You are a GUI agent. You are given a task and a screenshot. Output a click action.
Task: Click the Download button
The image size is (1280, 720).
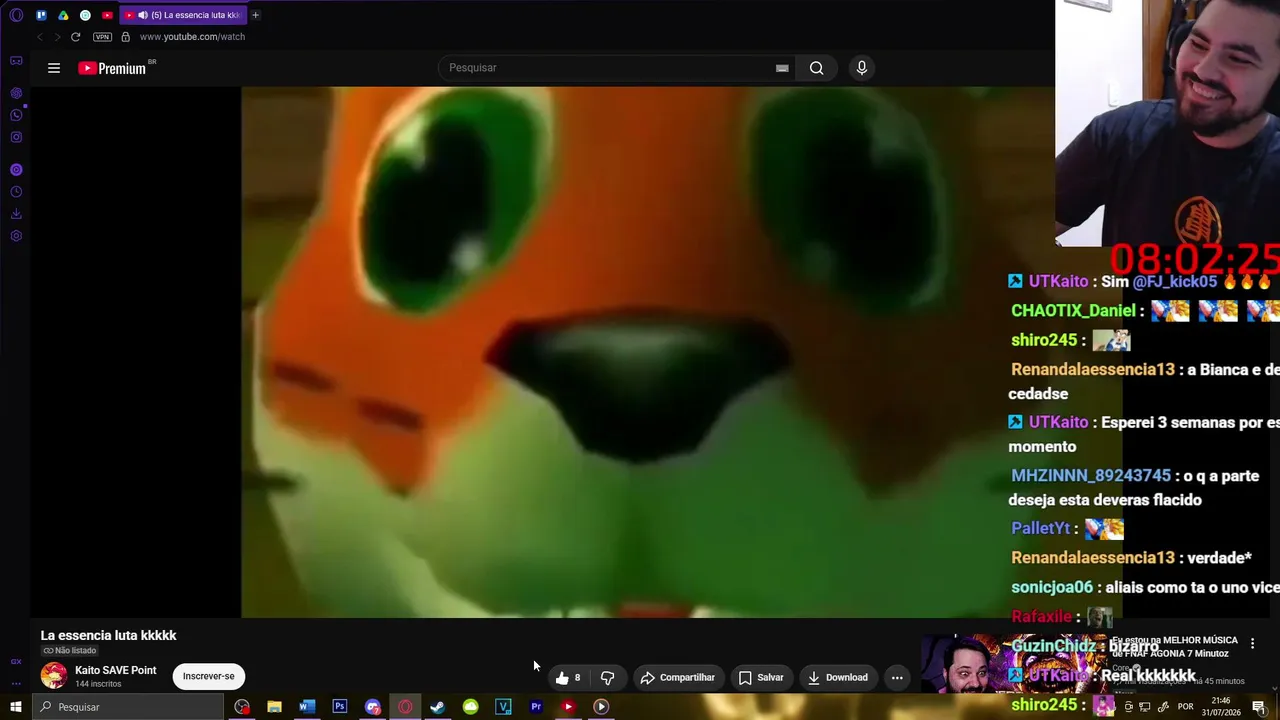[x=838, y=677]
